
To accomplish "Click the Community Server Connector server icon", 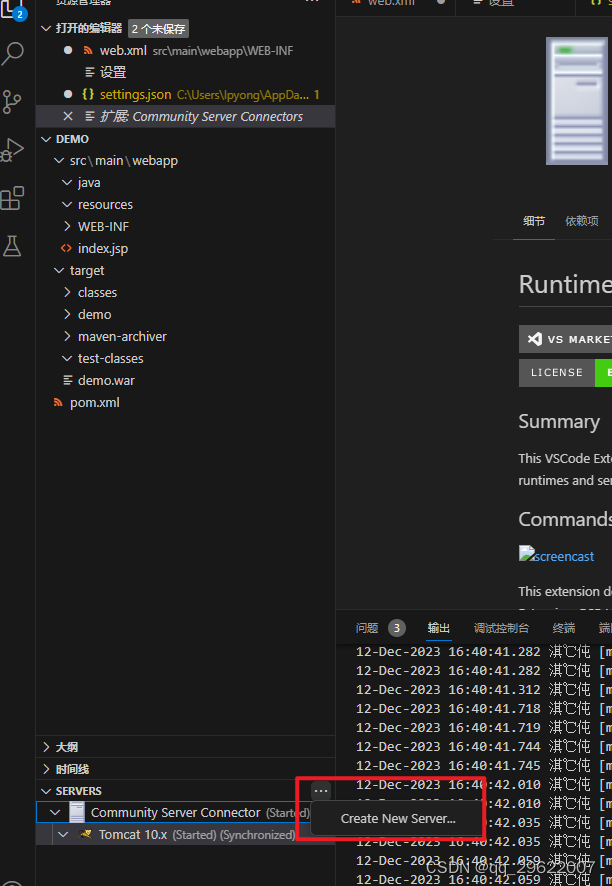I will [x=77, y=813].
